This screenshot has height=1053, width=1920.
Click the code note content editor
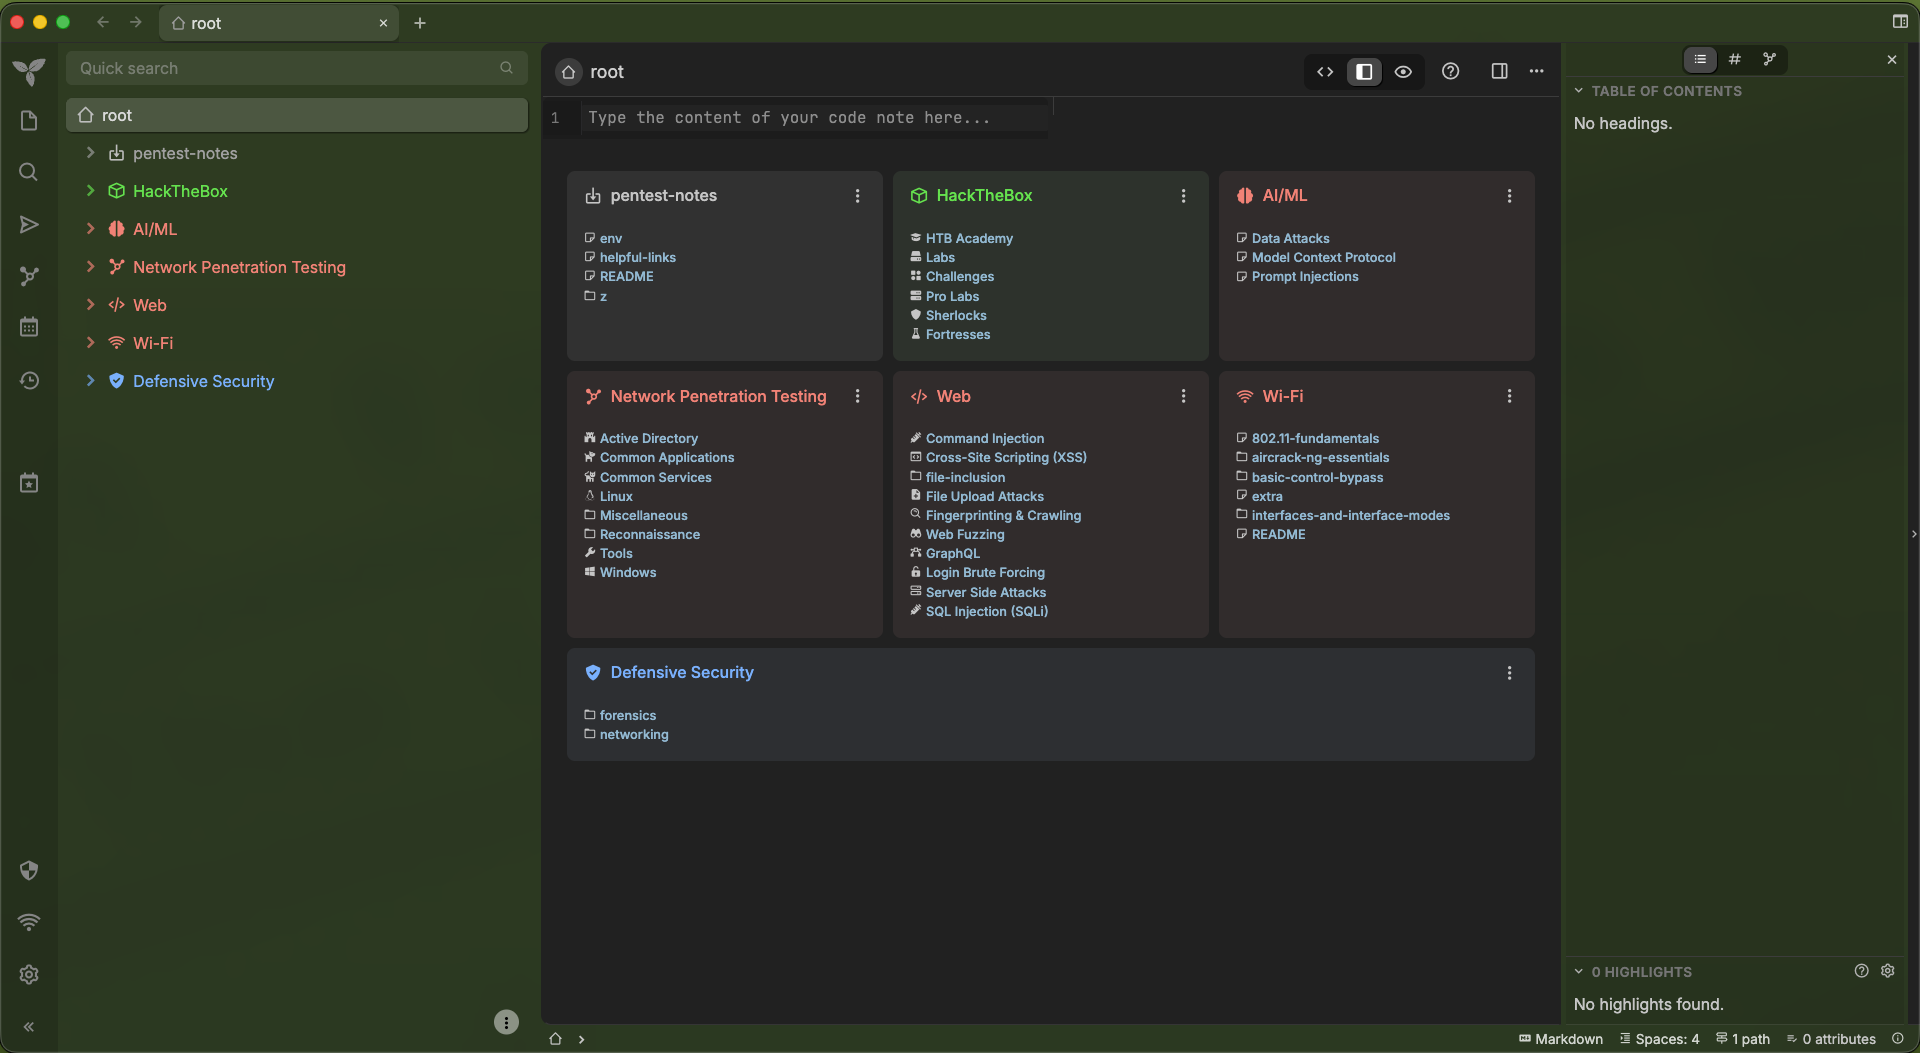815,117
